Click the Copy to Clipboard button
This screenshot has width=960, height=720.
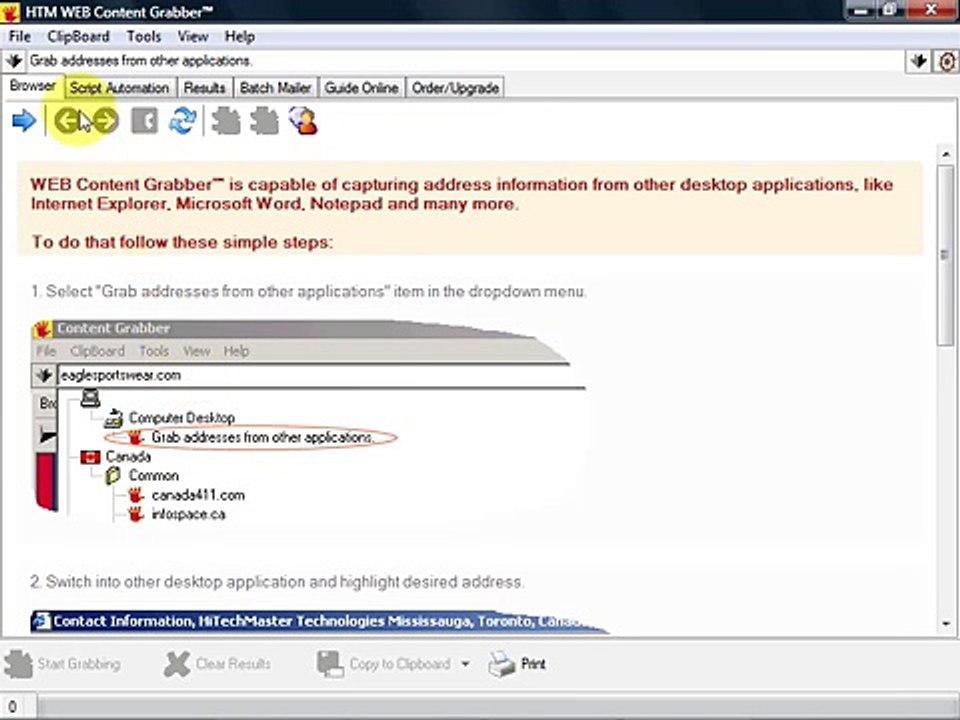tap(384, 664)
